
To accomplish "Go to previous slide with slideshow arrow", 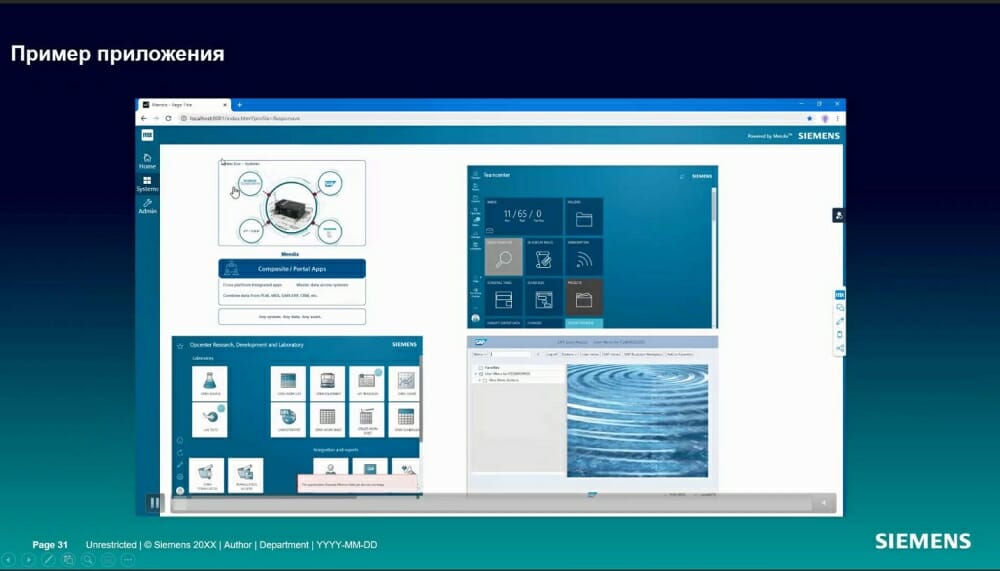I will 8,560.
